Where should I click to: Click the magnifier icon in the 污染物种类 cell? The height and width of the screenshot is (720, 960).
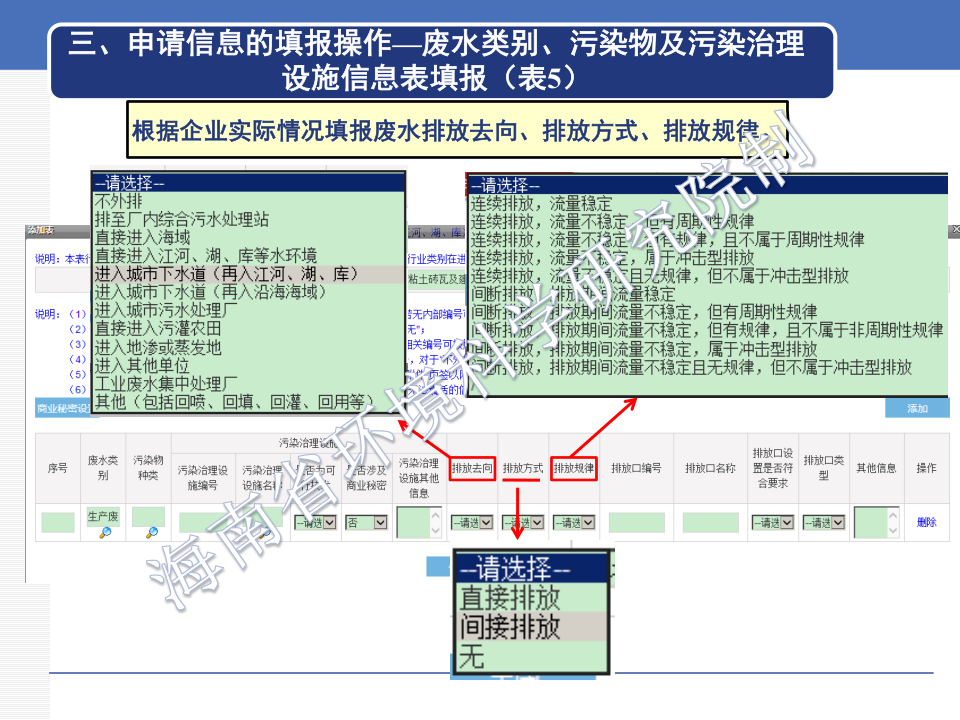pyautogui.click(x=151, y=533)
